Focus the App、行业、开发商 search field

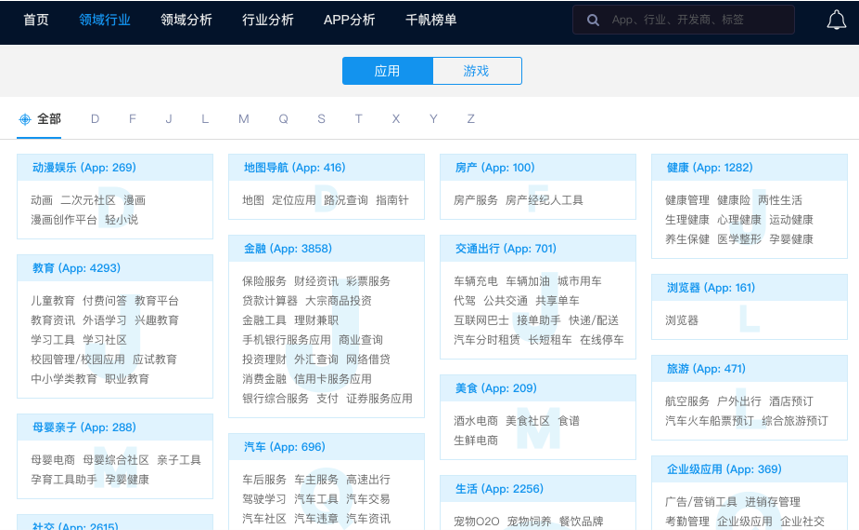[x=683, y=20]
